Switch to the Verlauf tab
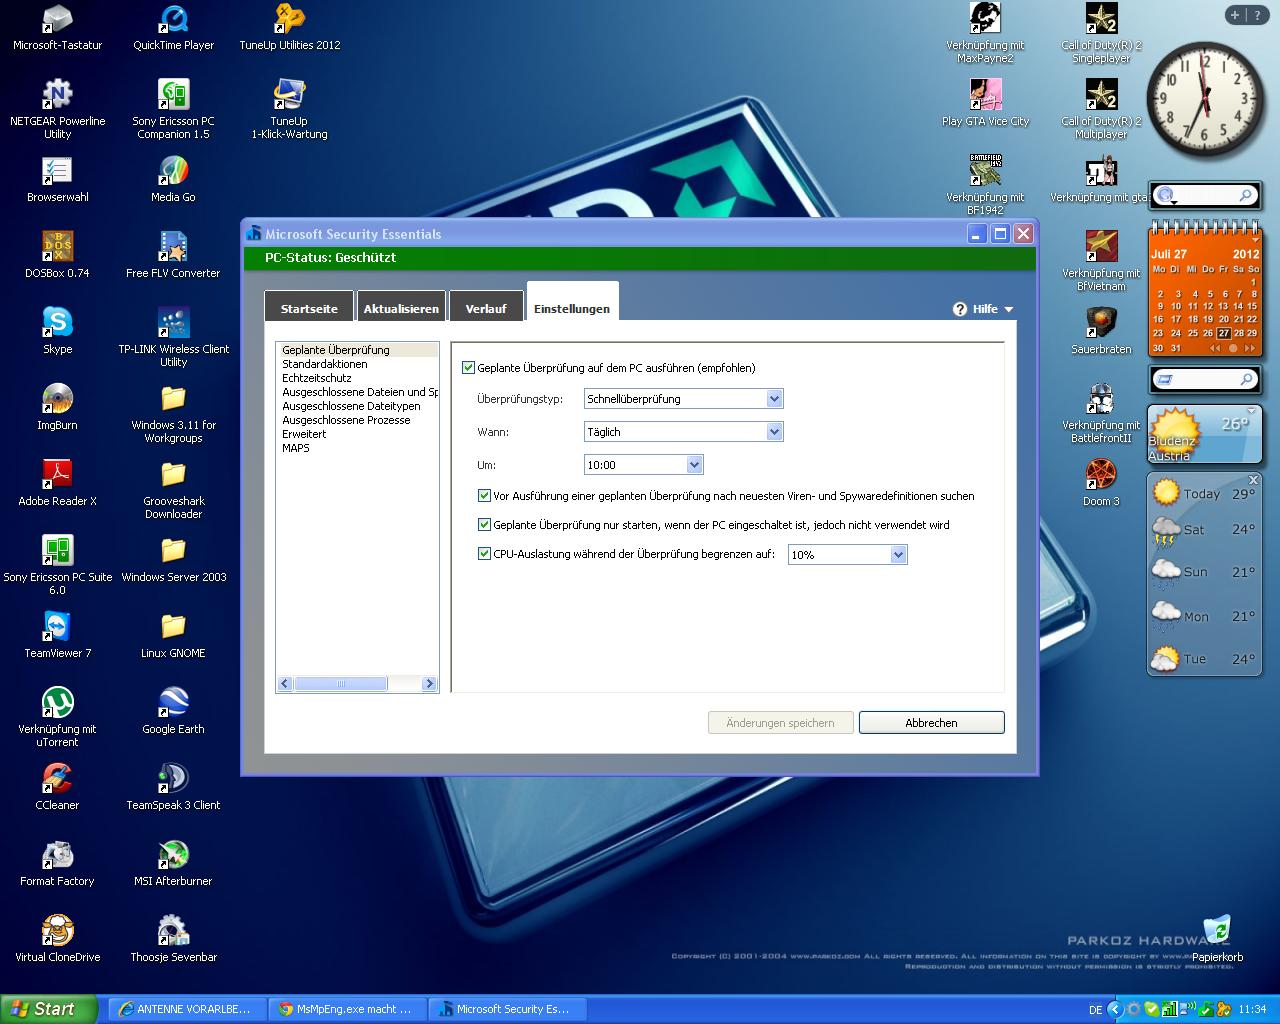The width and height of the screenshot is (1280, 1024). click(486, 308)
